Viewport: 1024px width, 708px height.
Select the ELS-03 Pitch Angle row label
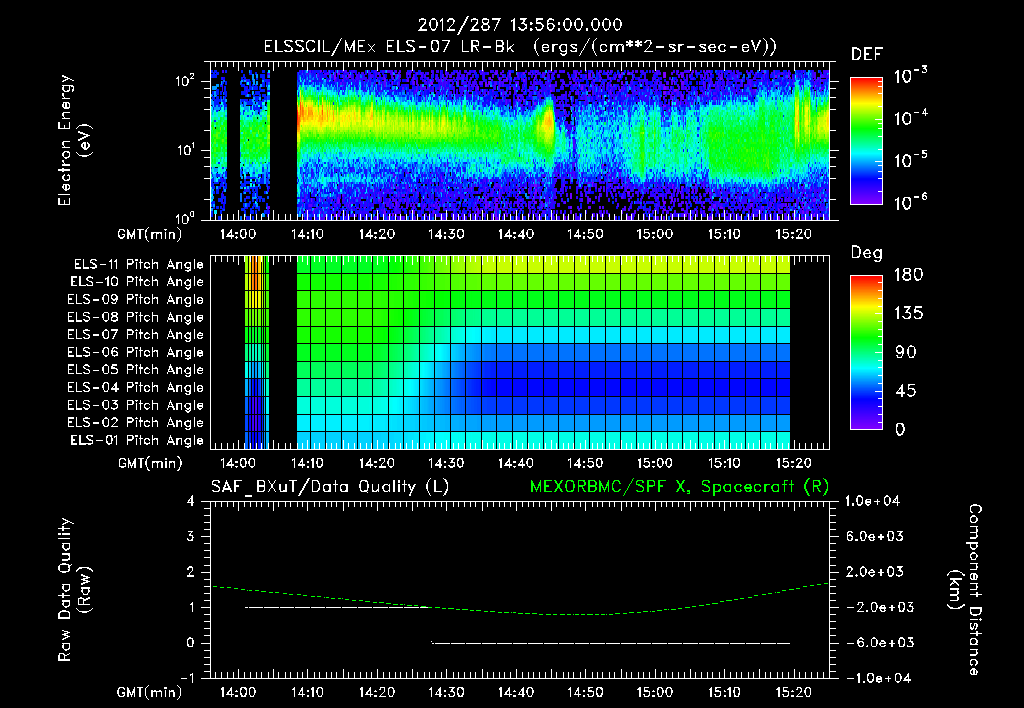click(x=135, y=406)
